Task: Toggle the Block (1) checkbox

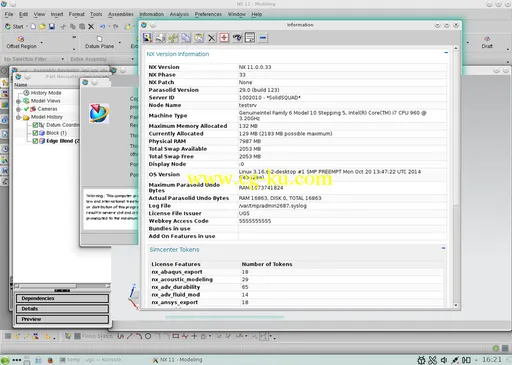Action: coord(35,133)
